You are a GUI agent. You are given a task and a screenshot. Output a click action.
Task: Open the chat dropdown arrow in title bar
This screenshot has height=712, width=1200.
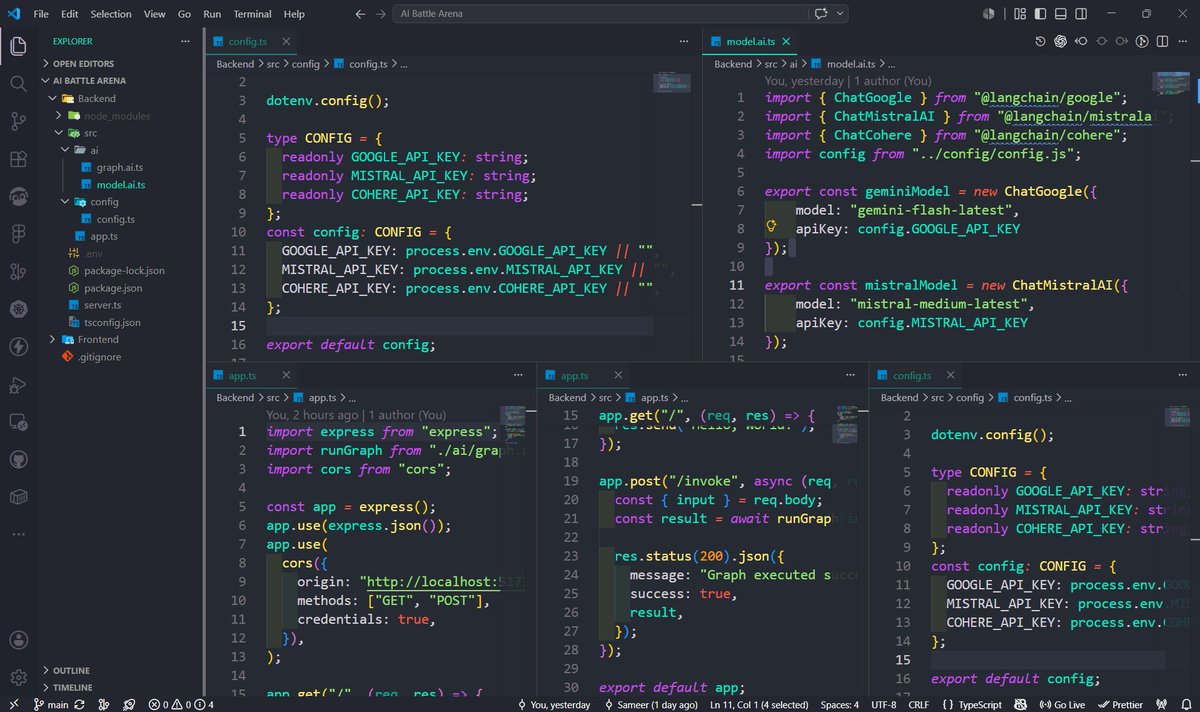tap(841, 14)
